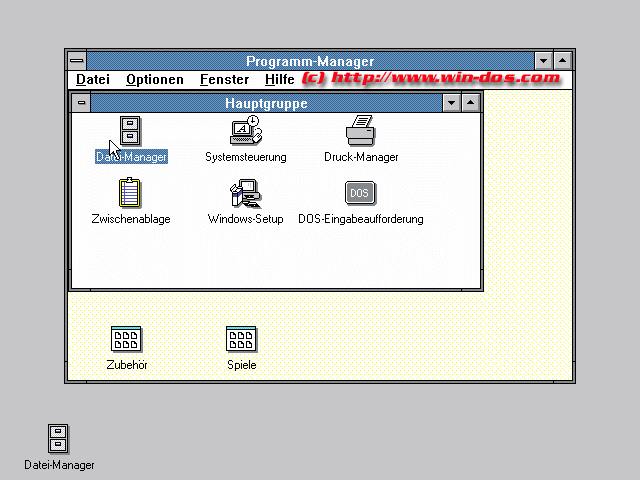Open the Datei-Manager icon in Hauptgruppe
640x480 pixels.
pos(131,131)
